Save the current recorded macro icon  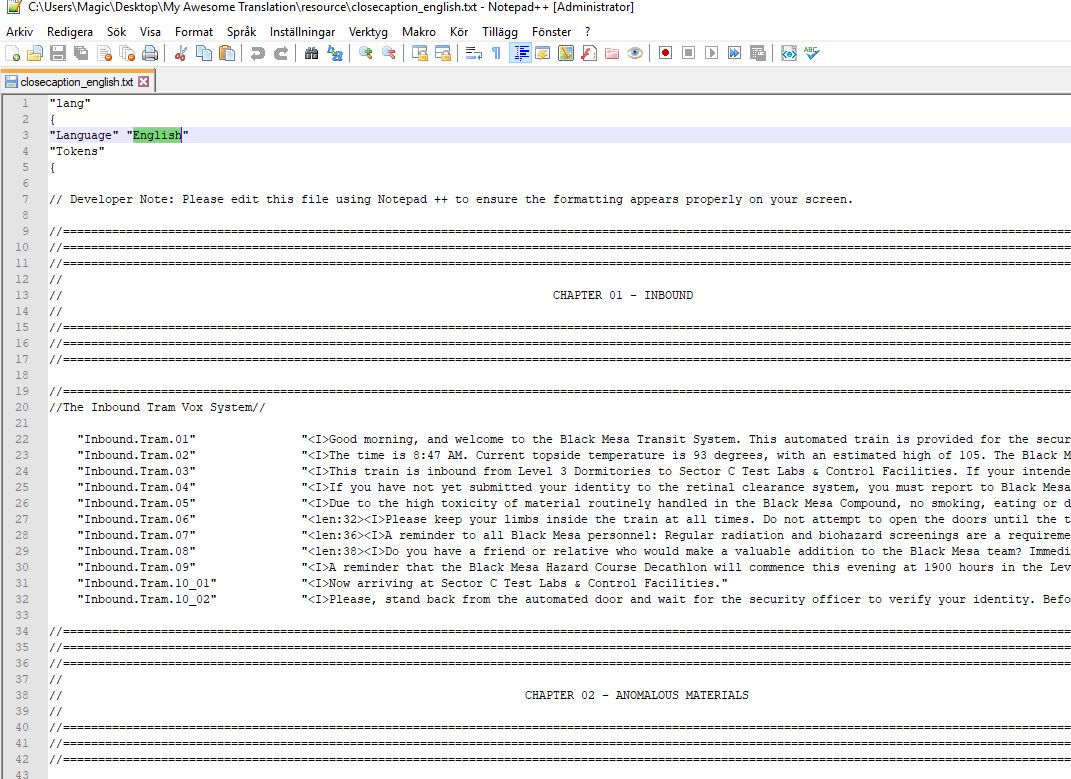(x=757, y=53)
